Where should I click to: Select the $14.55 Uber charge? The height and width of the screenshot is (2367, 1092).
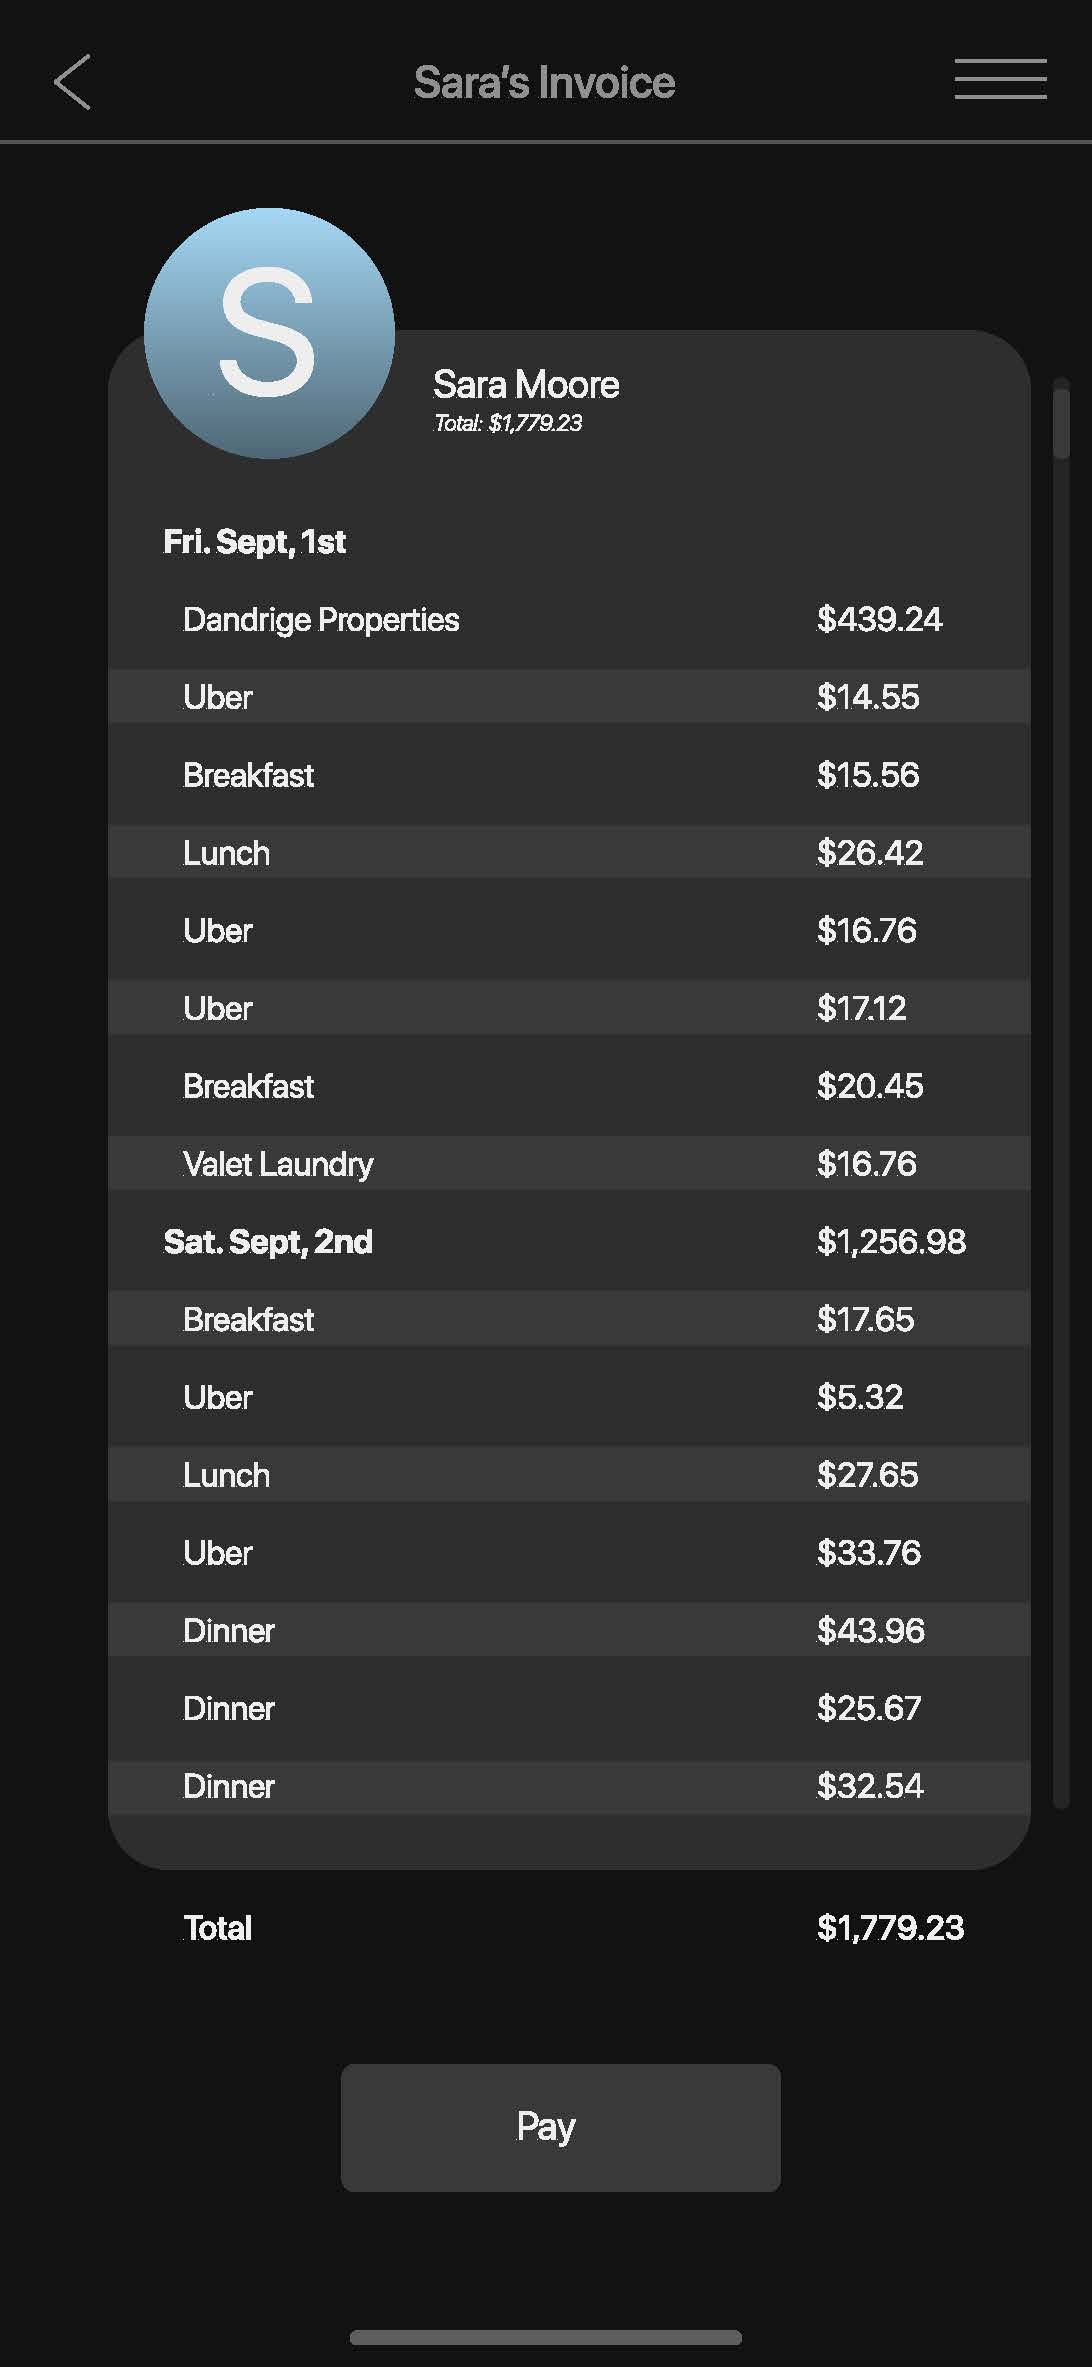(569, 697)
